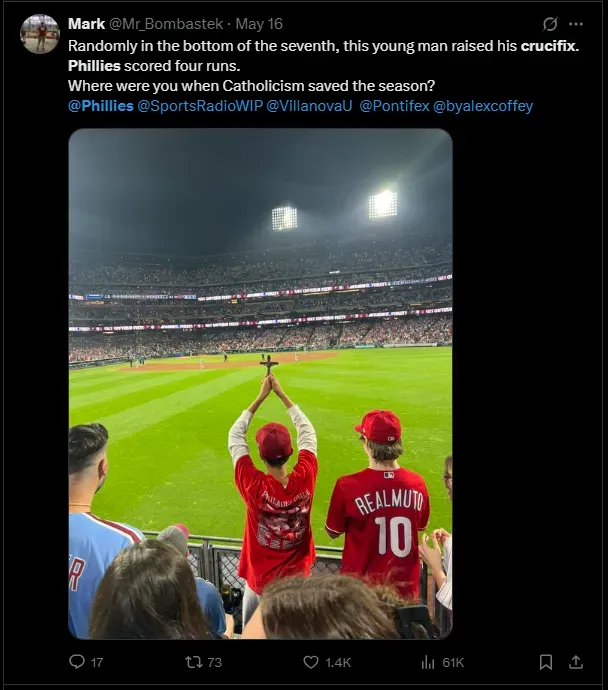Click the Grok explain icon
This screenshot has height=690, width=608.
point(550,24)
